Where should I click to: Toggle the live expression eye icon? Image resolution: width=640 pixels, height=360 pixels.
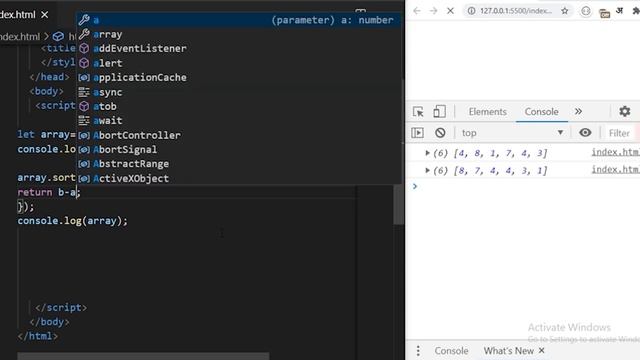[x=585, y=133]
